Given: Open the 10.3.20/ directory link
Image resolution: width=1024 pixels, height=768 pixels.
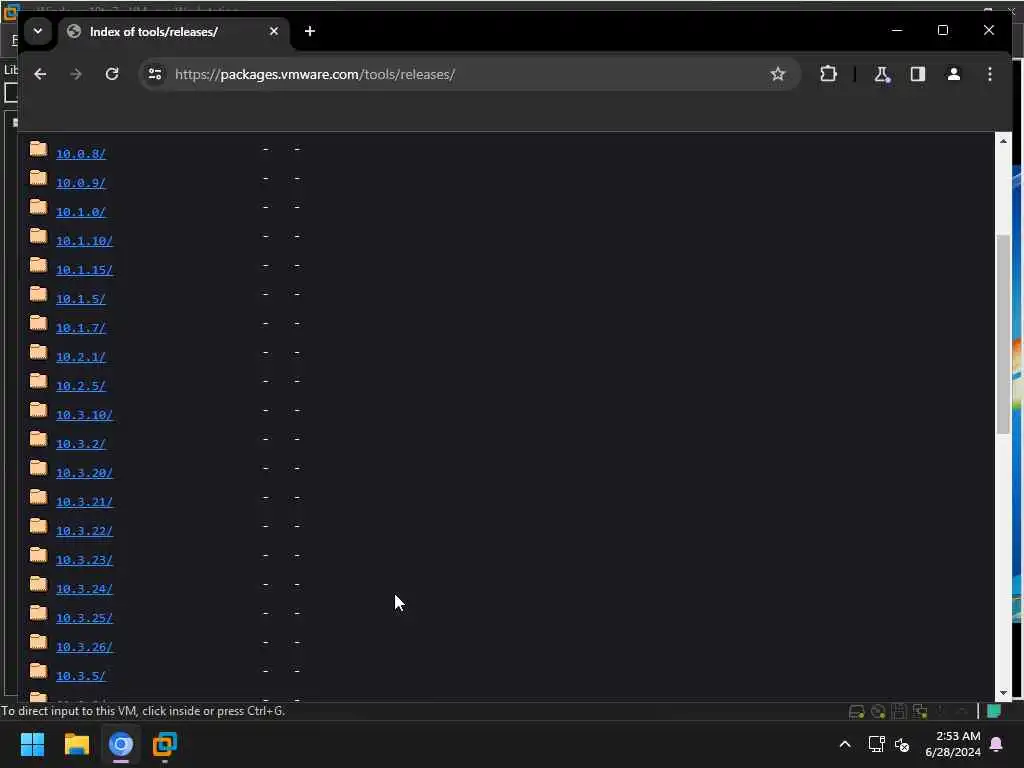Looking at the screenshot, I should pyautogui.click(x=84, y=473).
